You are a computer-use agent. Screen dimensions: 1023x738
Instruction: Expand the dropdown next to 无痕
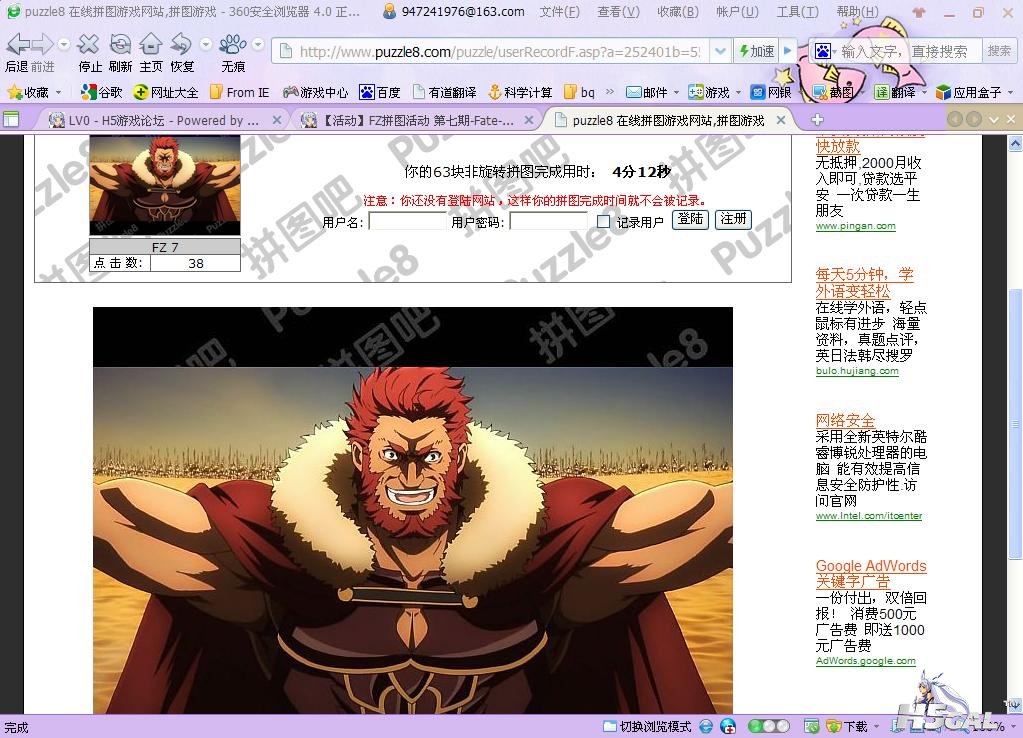pyautogui.click(x=258, y=44)
